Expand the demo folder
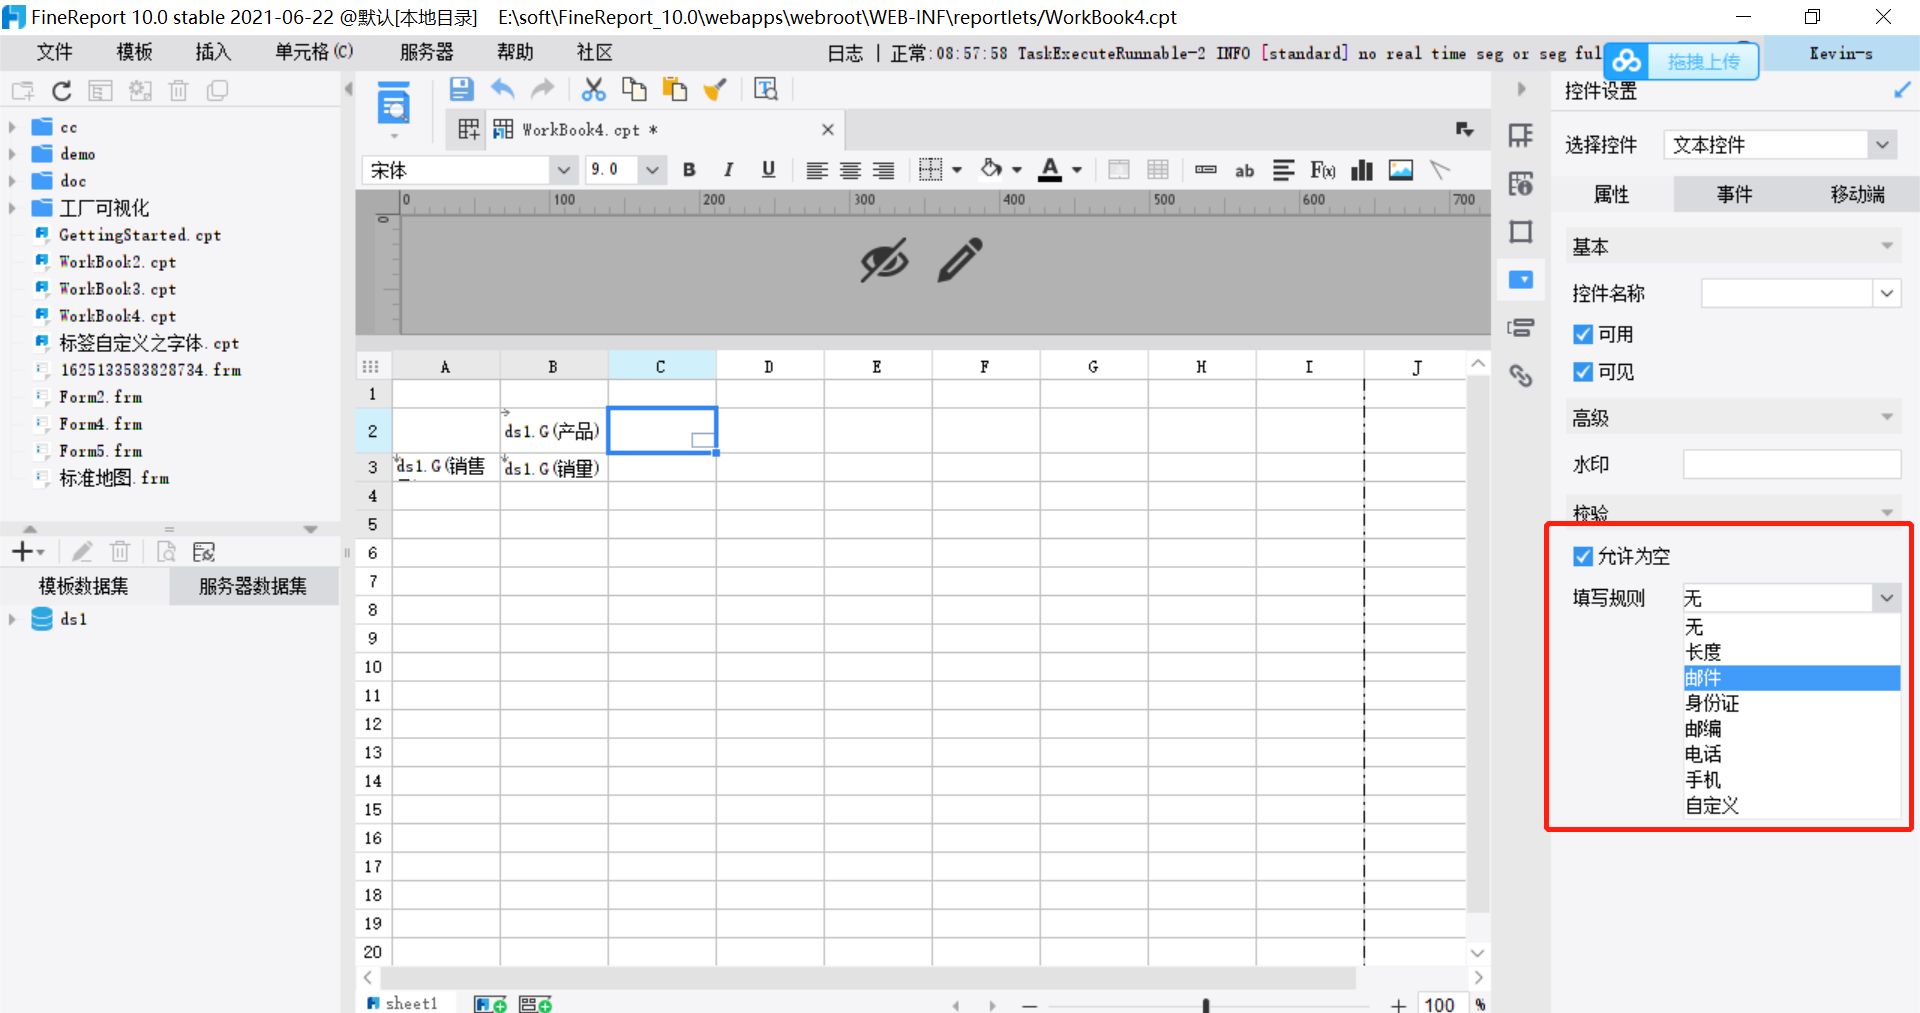Image resolution: width=1920 pixels, height=1013 pixels. point(12,154)
